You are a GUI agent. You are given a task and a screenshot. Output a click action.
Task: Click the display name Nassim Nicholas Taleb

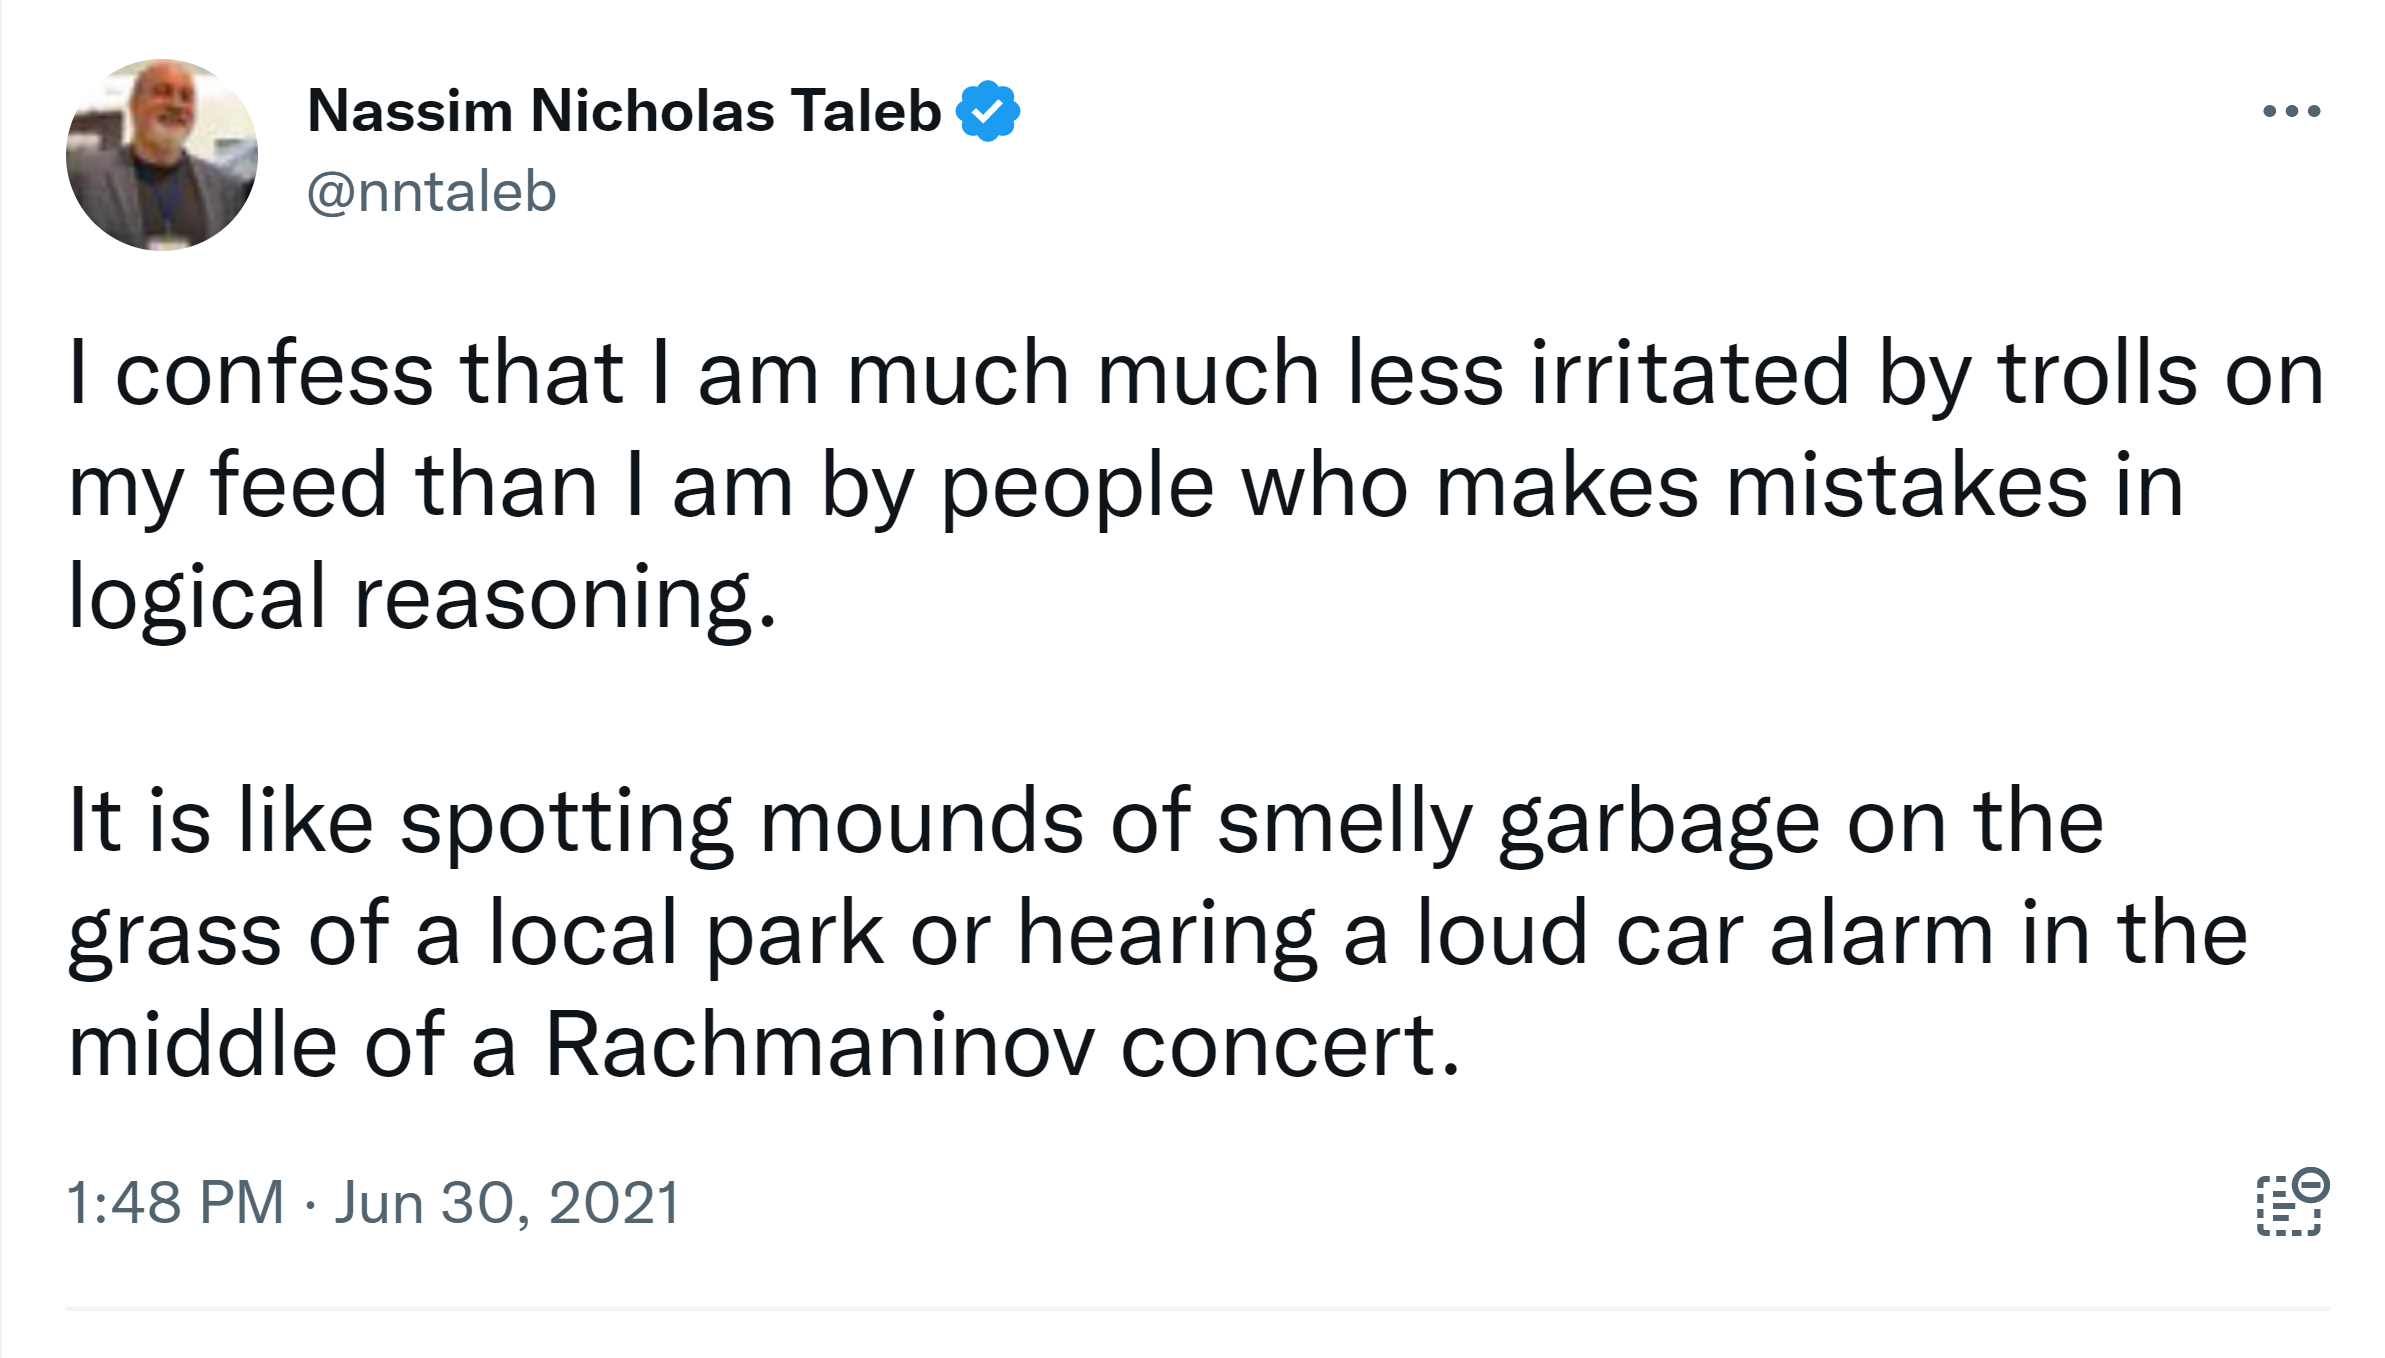[624, 111]
